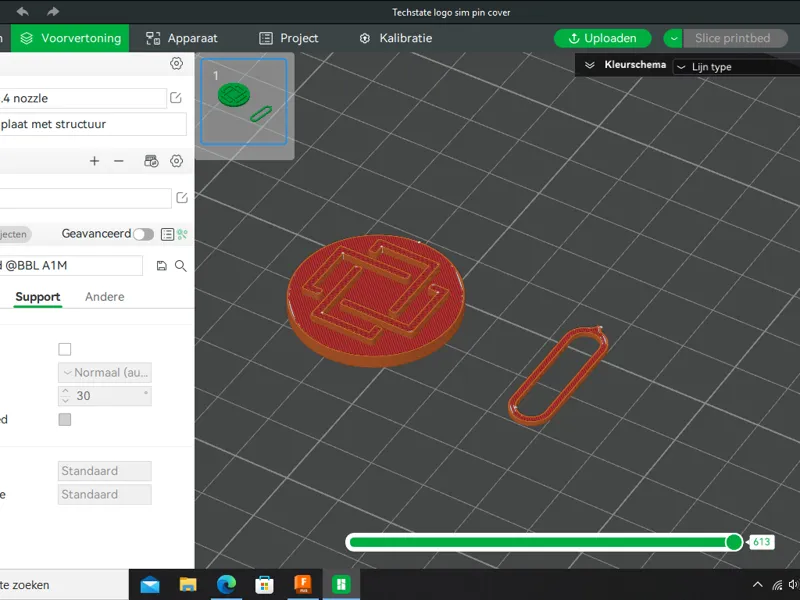This screenshot has height=600, width=800.
Task: Enable the support checkbox
Action: click(x=65, y=349)
